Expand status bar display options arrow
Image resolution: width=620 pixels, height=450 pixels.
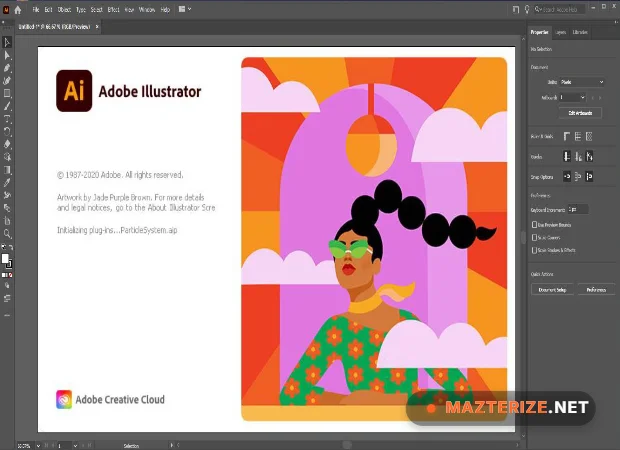coord(172,445)
